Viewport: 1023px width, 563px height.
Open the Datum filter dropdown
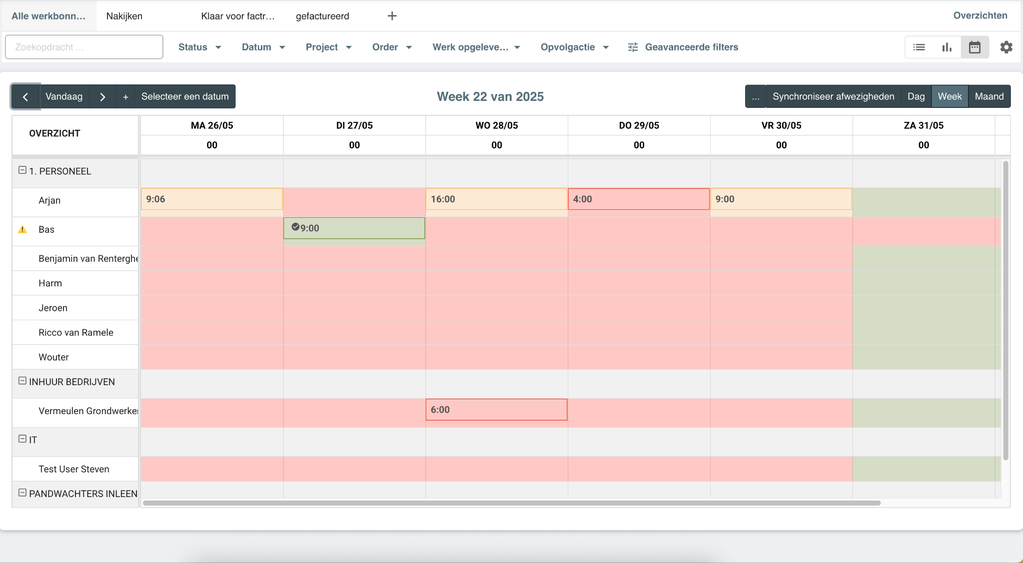[263, 47]
